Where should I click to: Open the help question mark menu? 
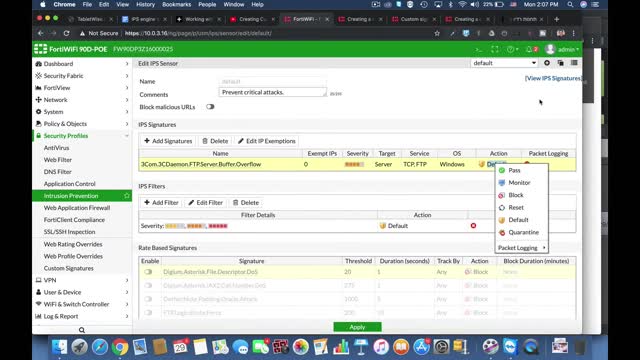[512, 49]
